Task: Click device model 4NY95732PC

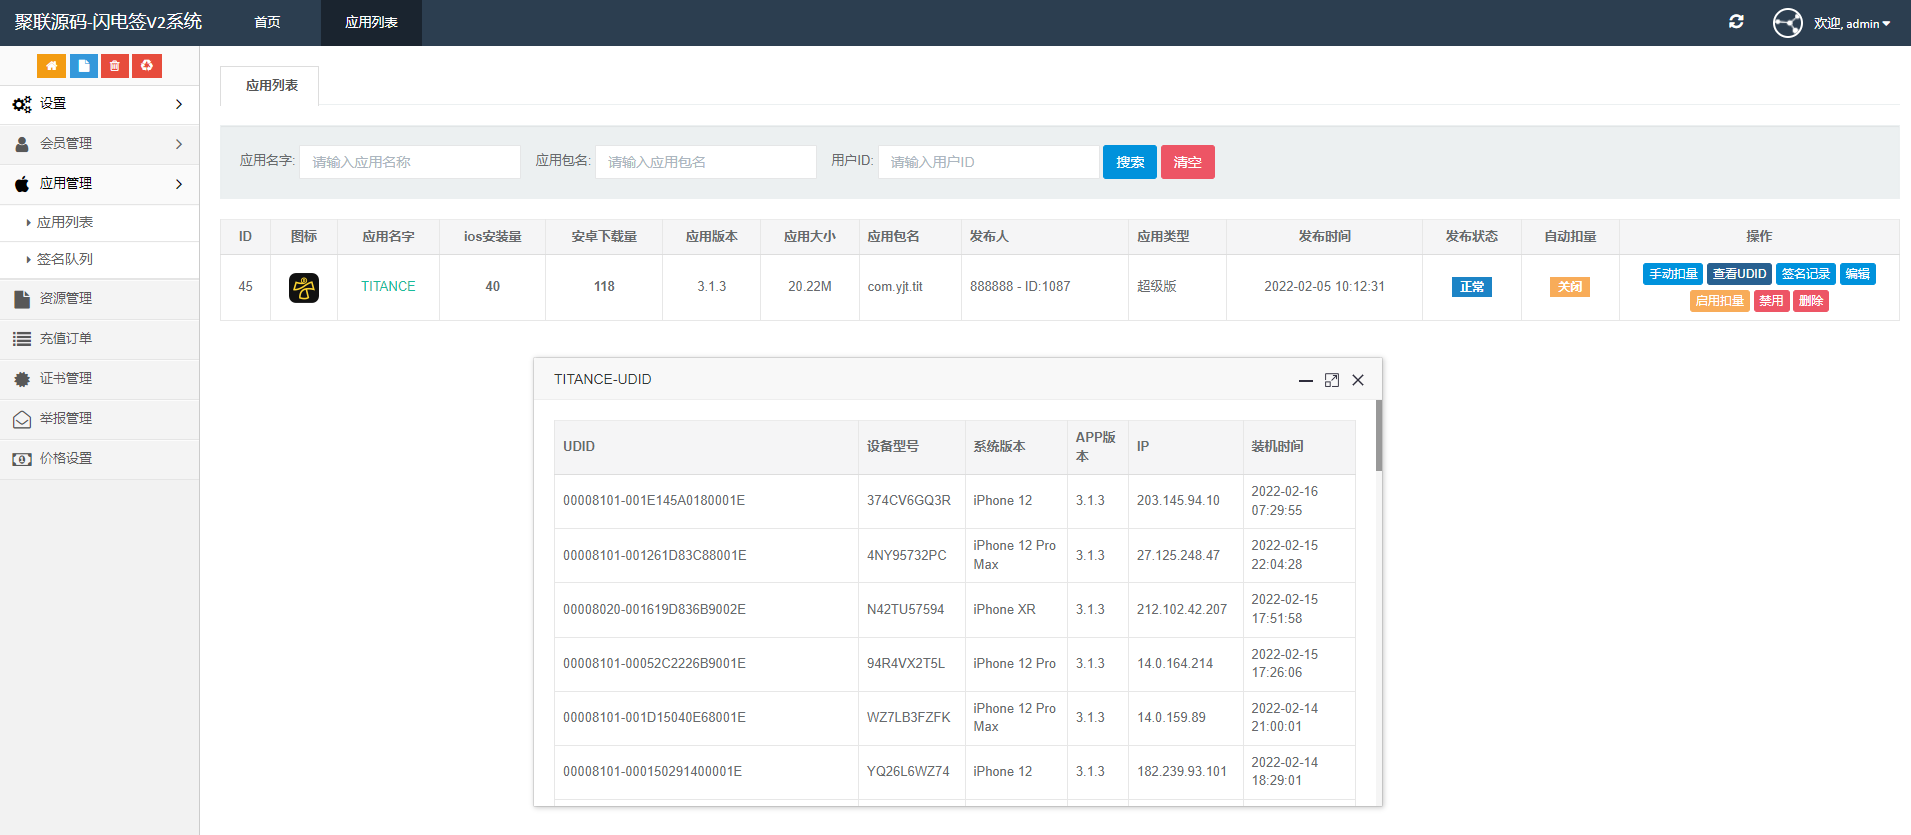Action: tap(907, 556)
